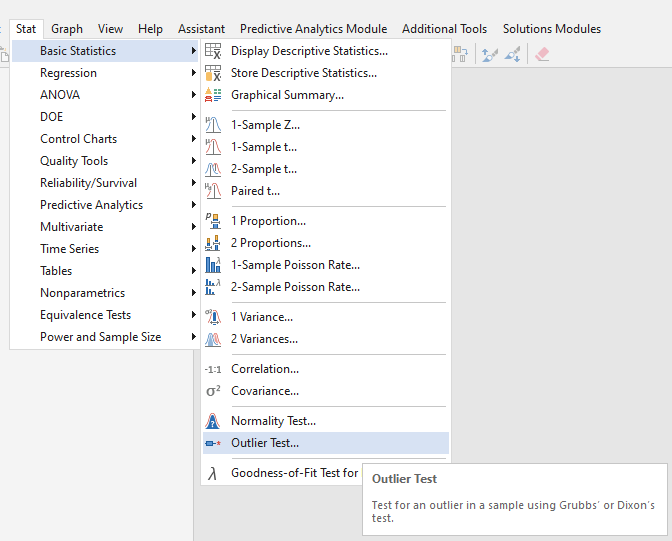This screenshot has height=541, width=672.
Task: Click the pink eraser toolbar icon
Action: [542, 54]
